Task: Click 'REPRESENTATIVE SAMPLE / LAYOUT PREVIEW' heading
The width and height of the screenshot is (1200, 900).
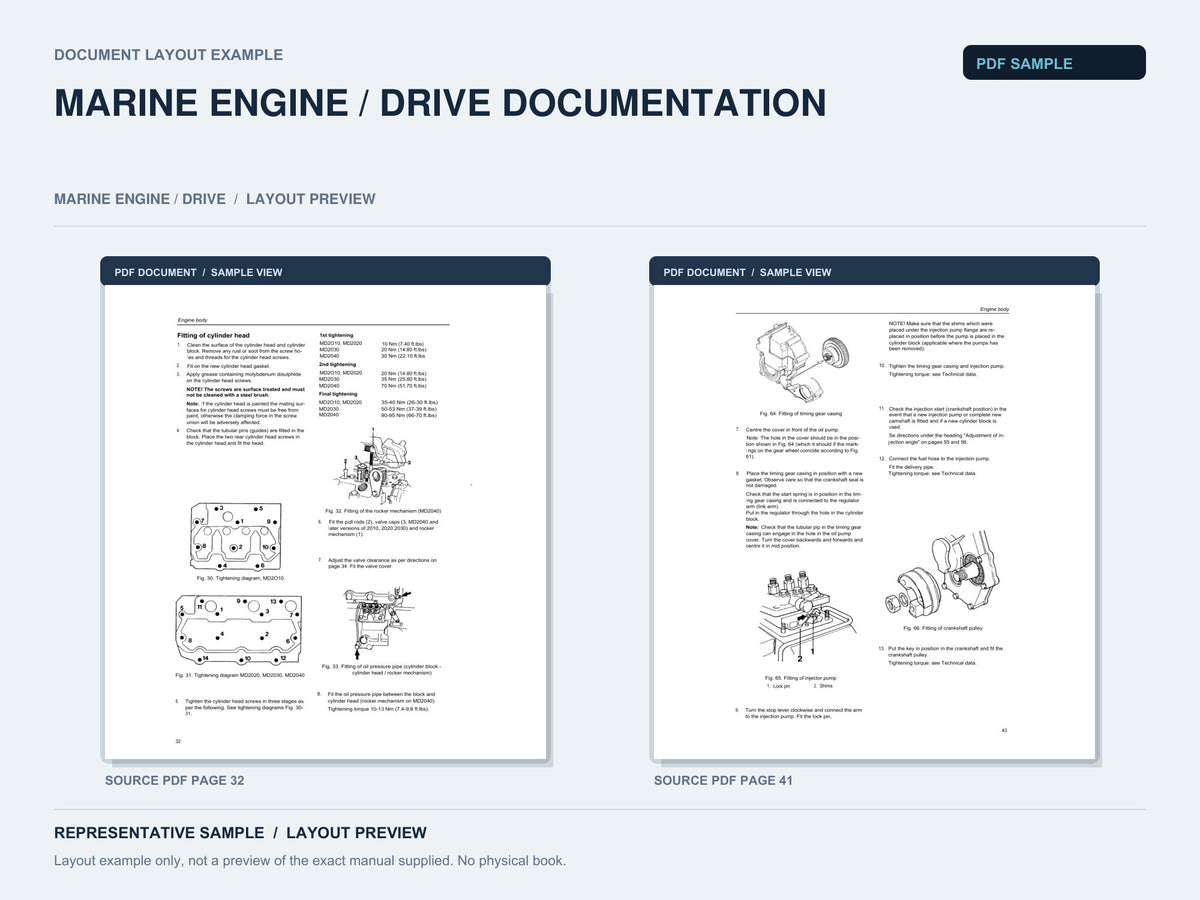Action: 240,833
